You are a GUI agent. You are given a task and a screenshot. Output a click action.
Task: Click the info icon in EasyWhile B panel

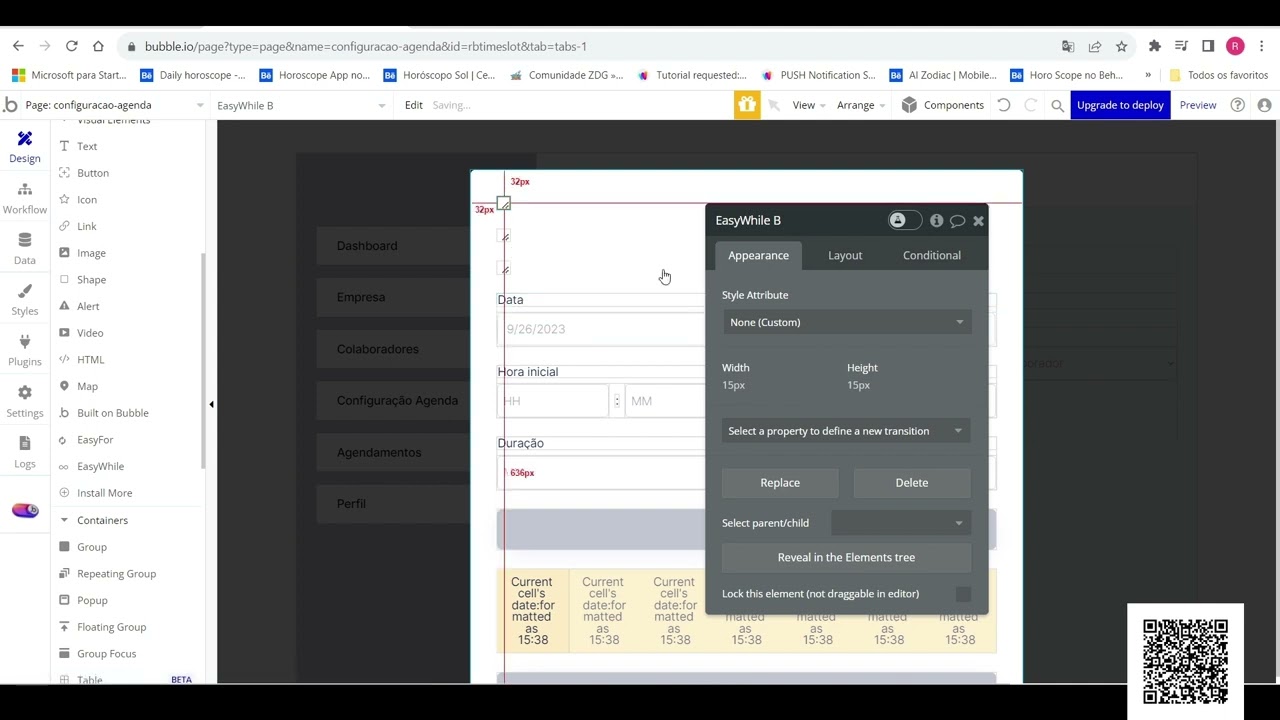[936, 221]
